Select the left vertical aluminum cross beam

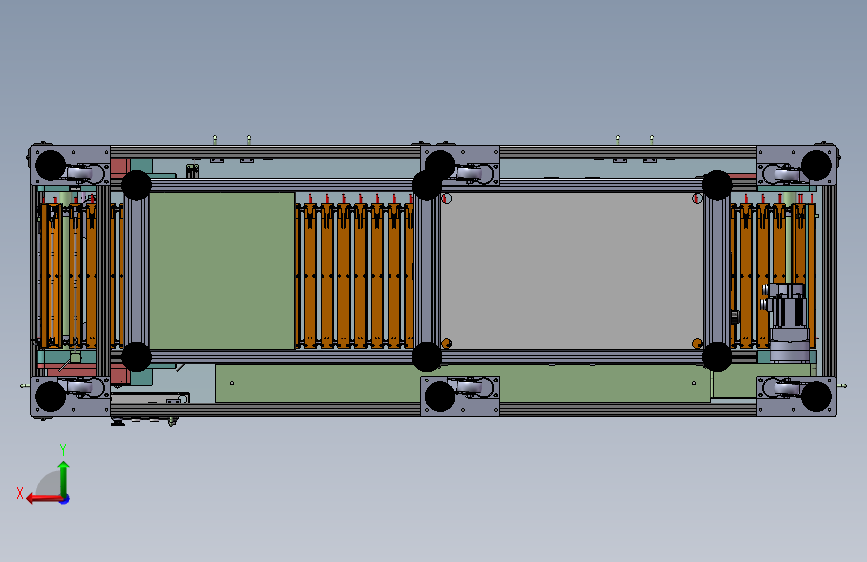click(136, 271)
